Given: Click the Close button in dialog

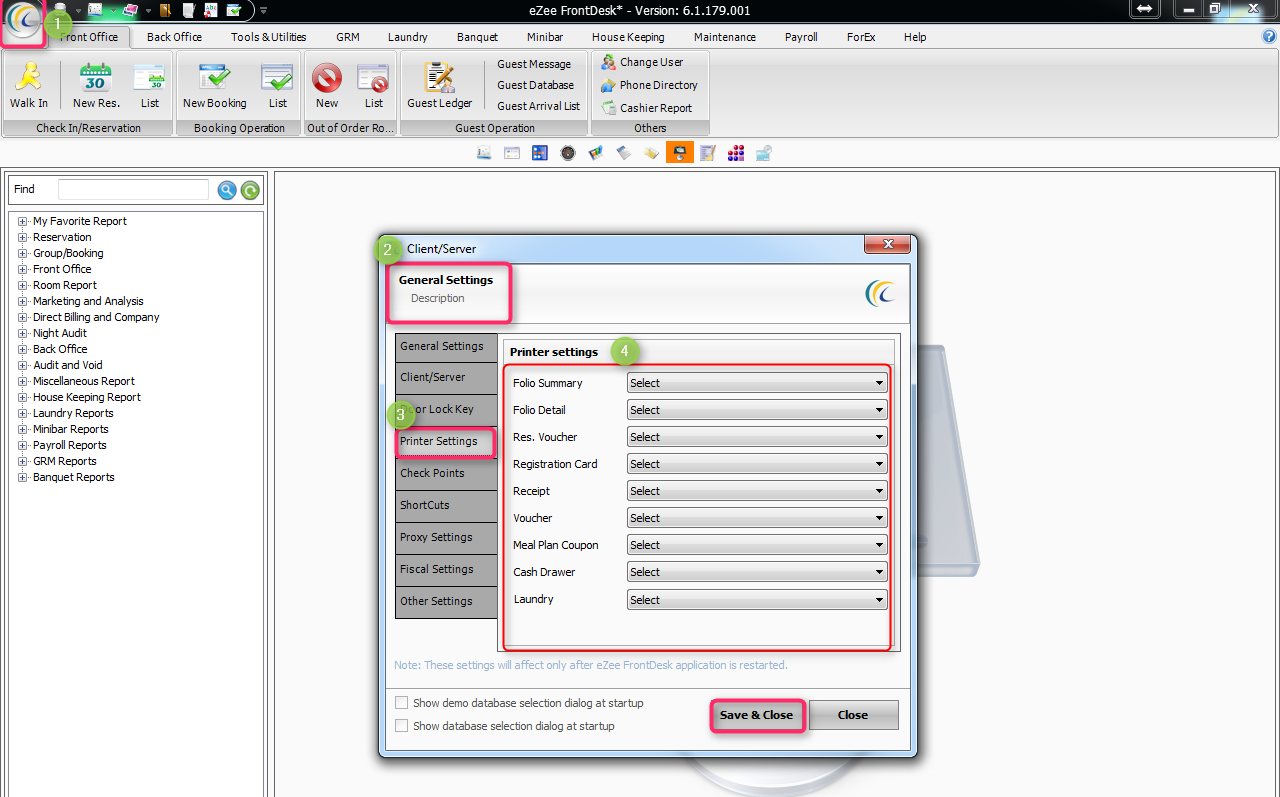Looking at the screenshot, I should [x=853, y=715].
